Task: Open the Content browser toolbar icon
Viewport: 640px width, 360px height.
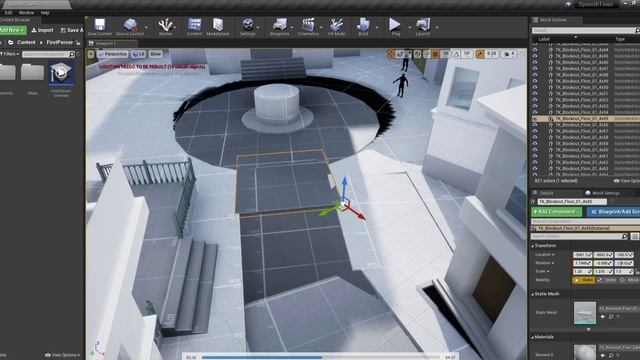Action: pos(194,27)
